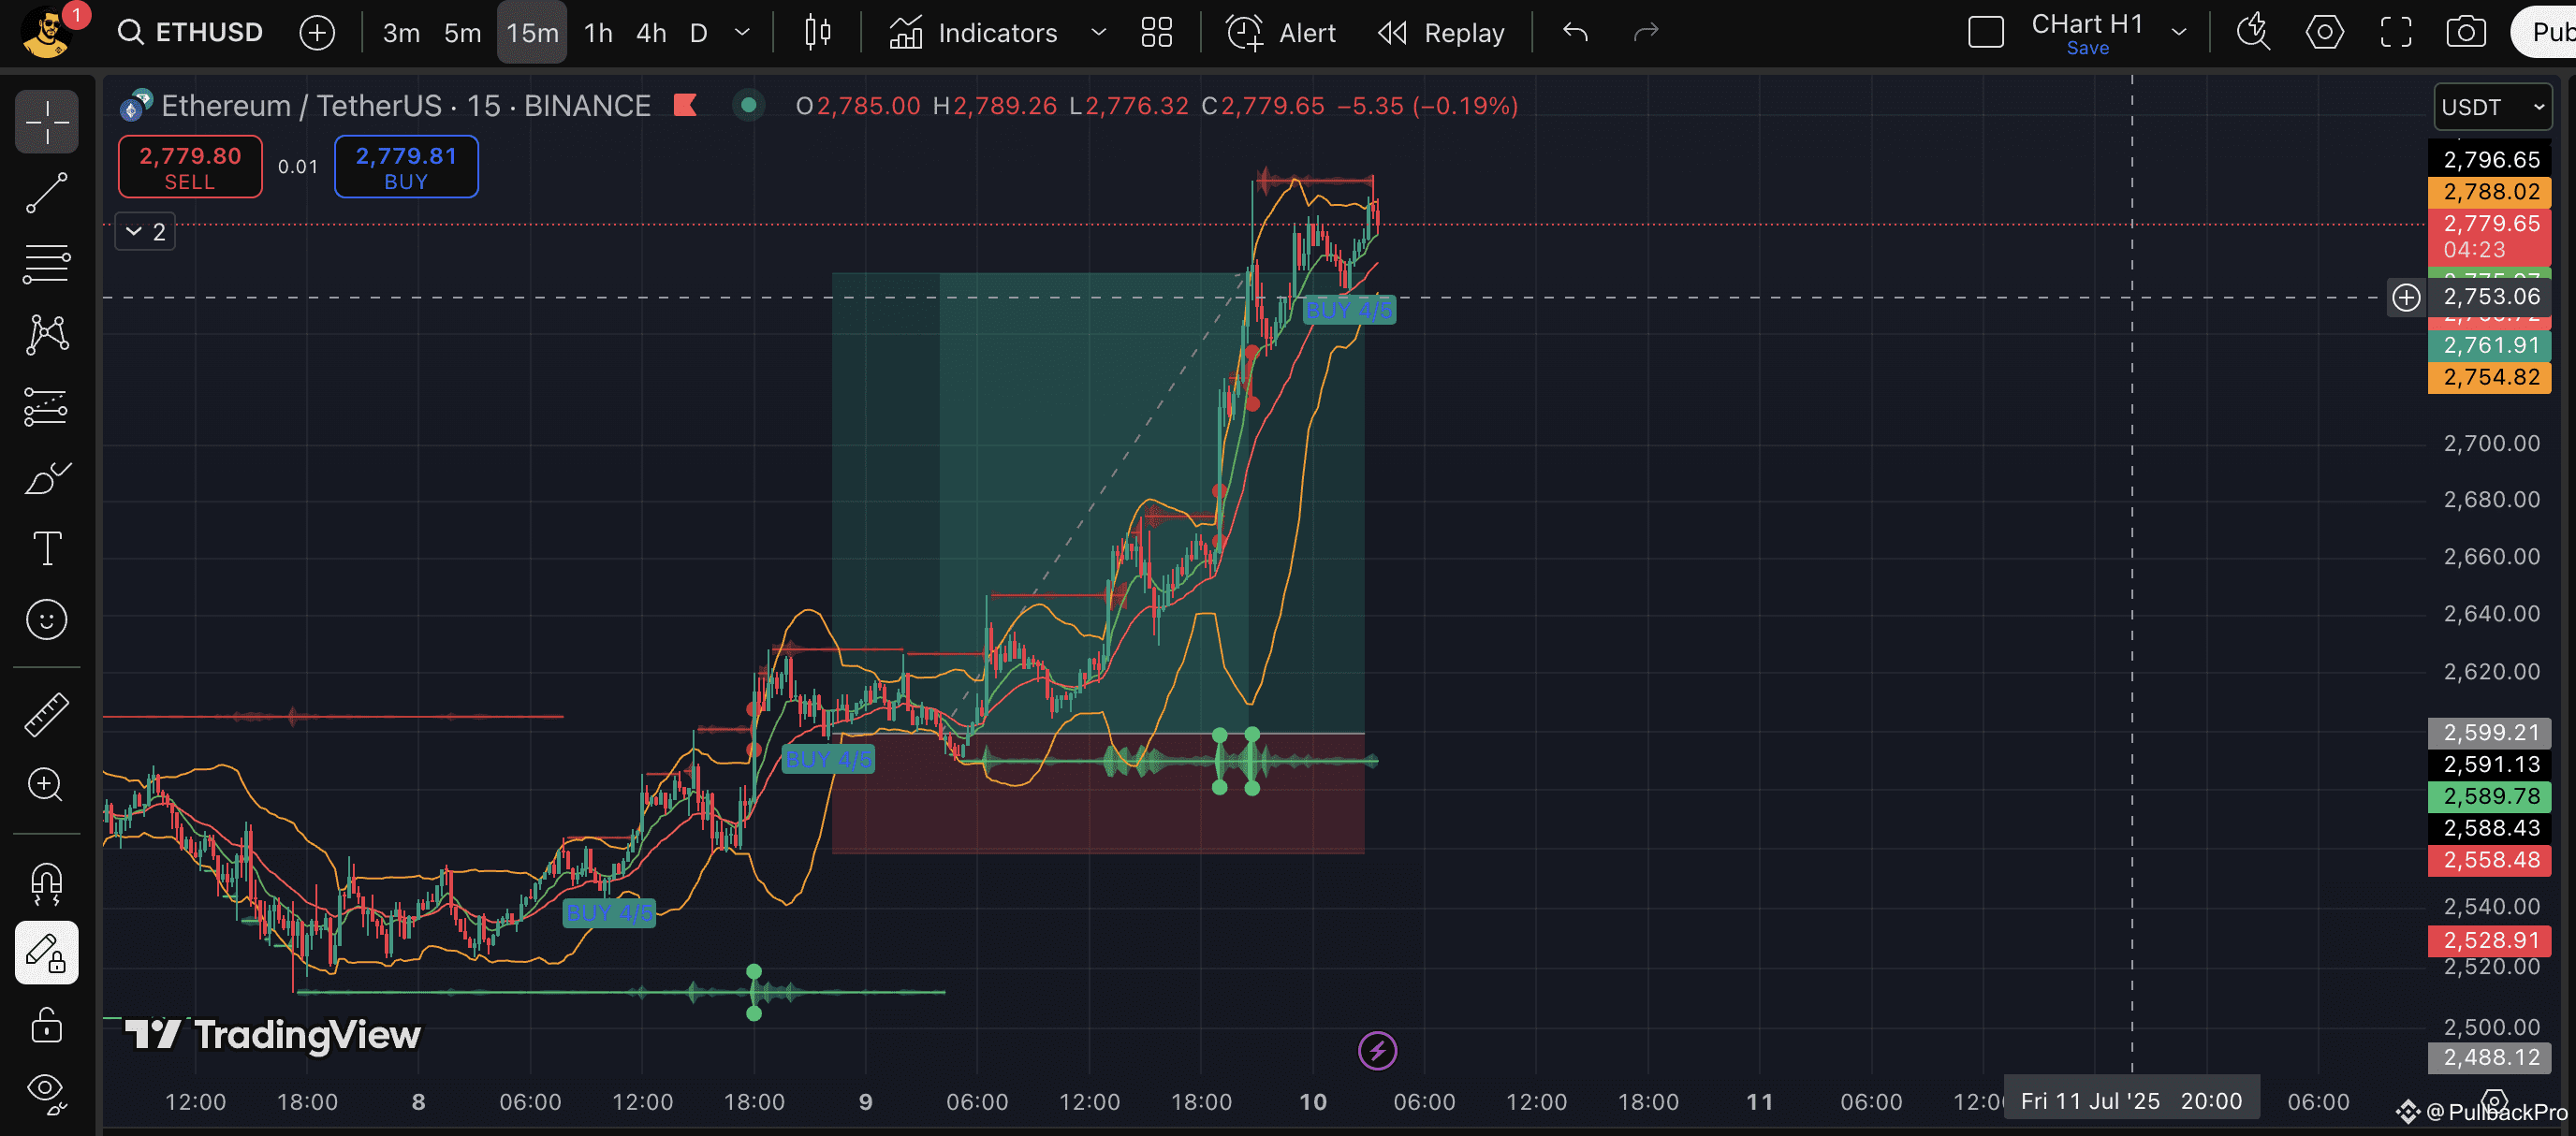This screenshot has height=1136, width=2576.
Task: Open the emoji icons tool
Action: 47,620
